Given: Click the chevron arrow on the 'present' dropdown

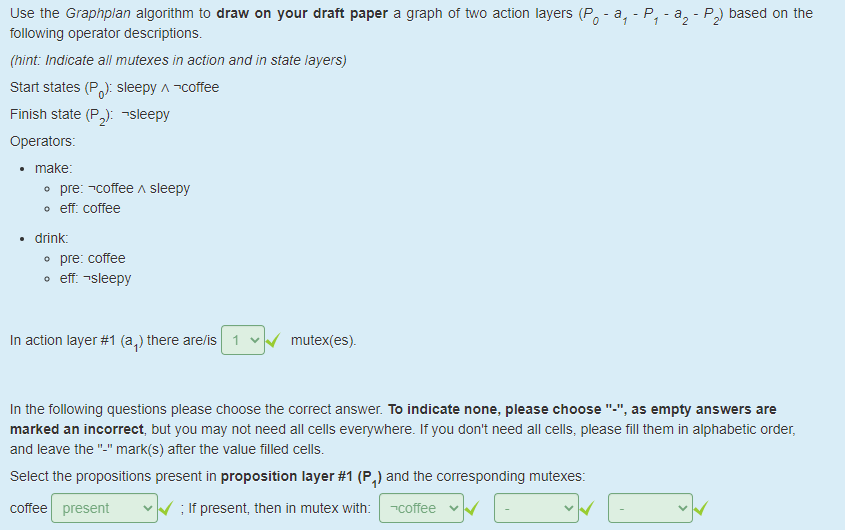Looking at the screenshot, I should (x=147, y=508).
